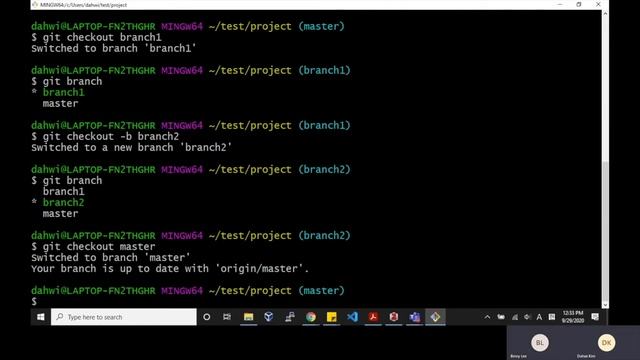Viewport: 640px width, 360px height.
Task: Open the Action Center notifications icon
Action: pos(595,317)
